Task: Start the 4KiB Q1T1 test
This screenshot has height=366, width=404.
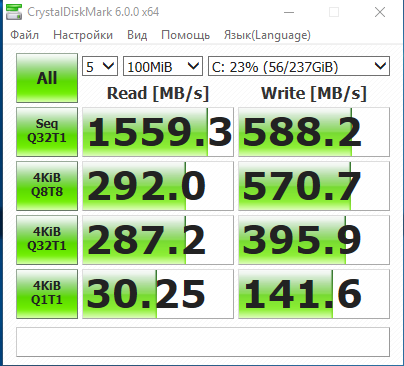Action: click(x=47, y=294)
